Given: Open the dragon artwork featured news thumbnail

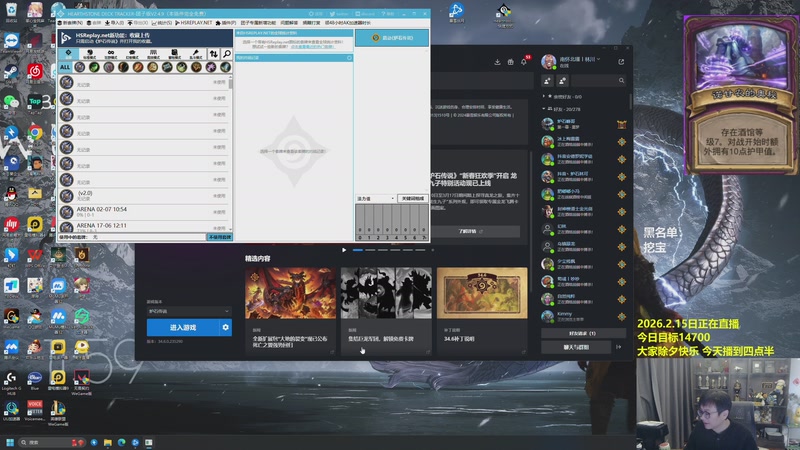Looking at the screenshot, I should 290,293.
